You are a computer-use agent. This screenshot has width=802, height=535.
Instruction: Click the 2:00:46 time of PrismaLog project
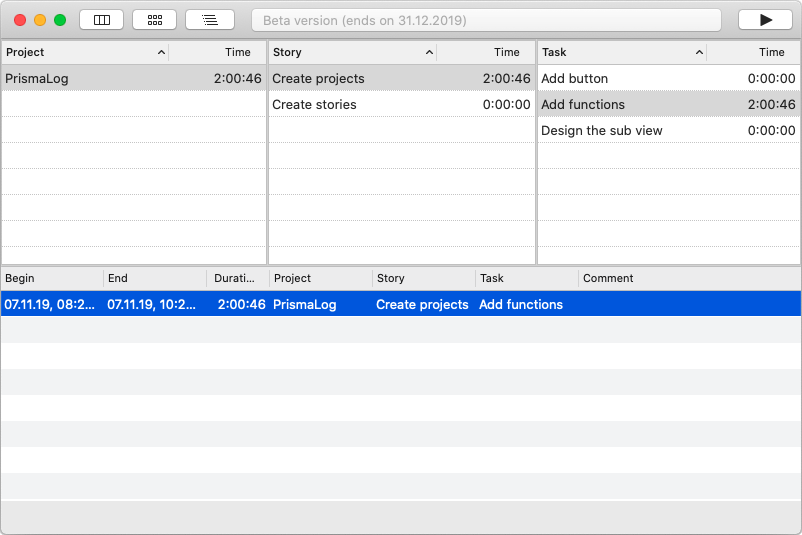[x=237, y=78]
